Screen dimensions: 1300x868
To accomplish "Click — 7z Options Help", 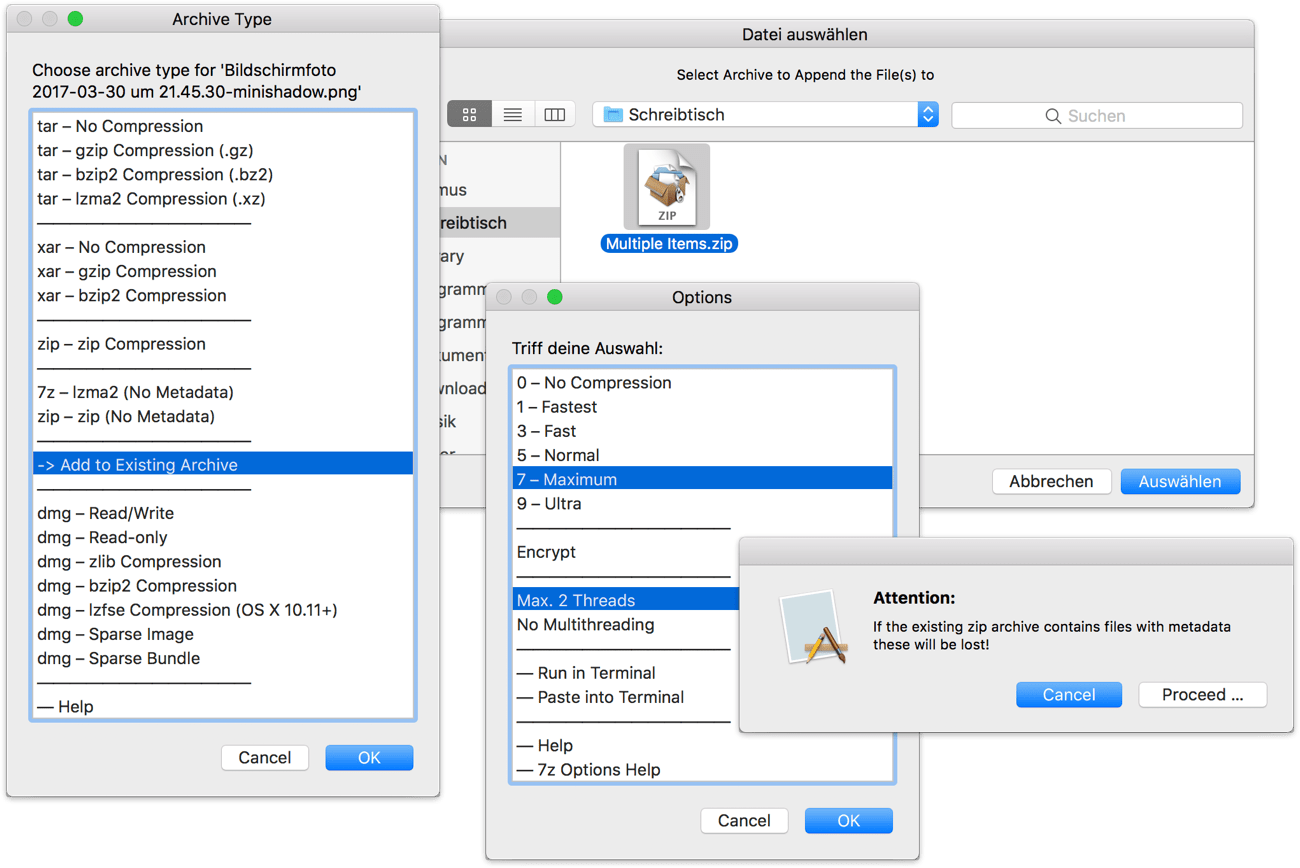I will point(702,770).
